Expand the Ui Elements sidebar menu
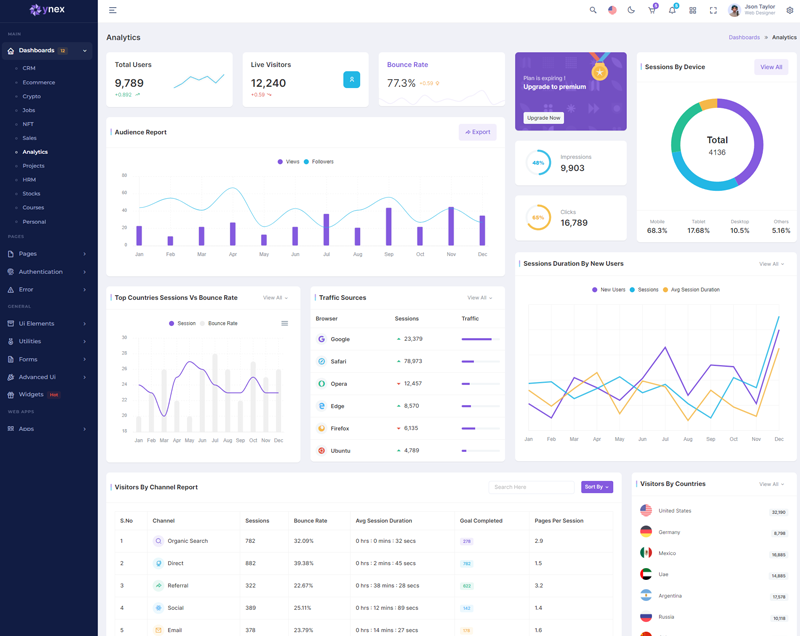 [48, 324]
